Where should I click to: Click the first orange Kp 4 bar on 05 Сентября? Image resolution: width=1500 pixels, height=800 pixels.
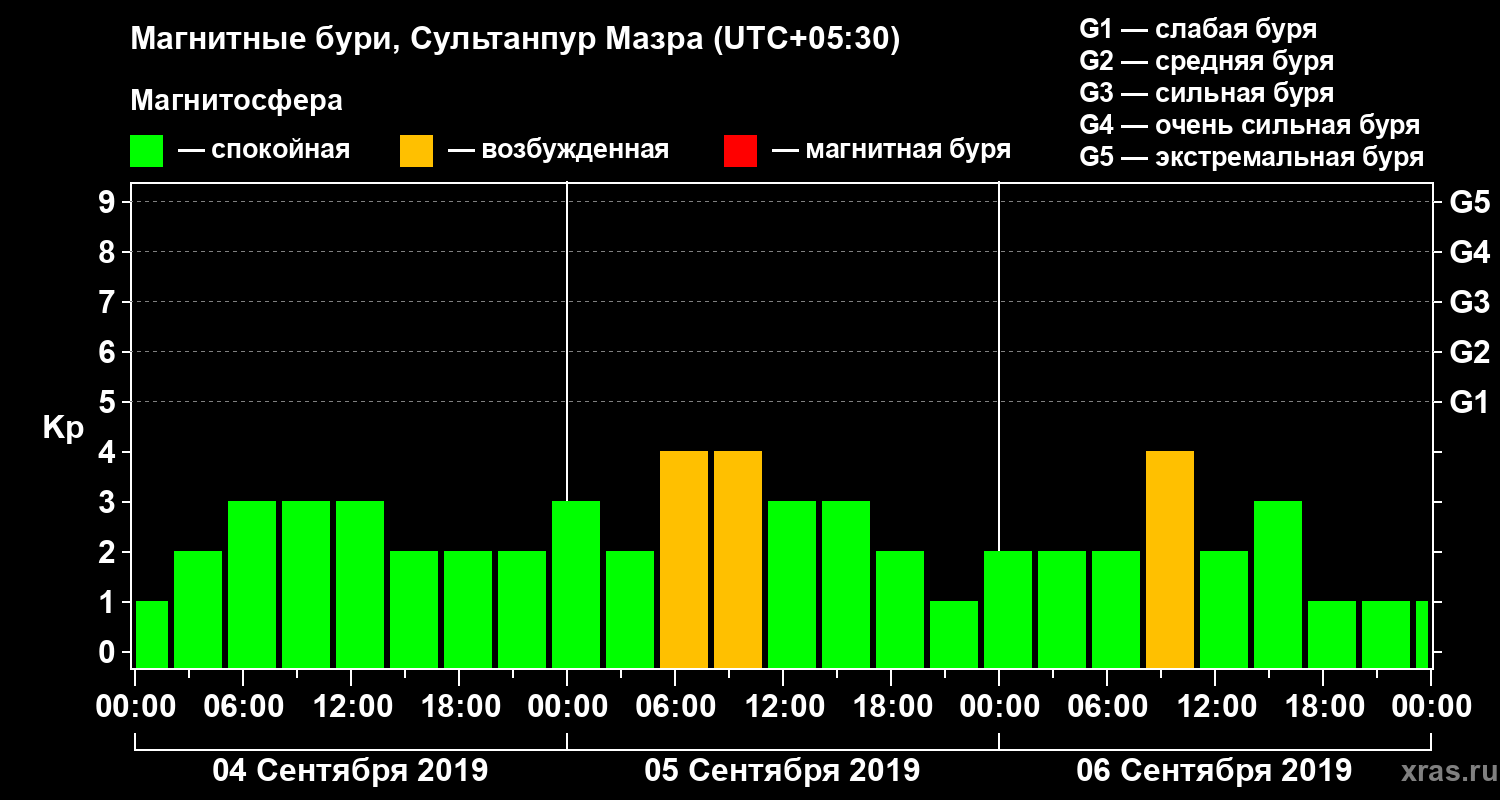pyautogui.click(x=684, y=559)
